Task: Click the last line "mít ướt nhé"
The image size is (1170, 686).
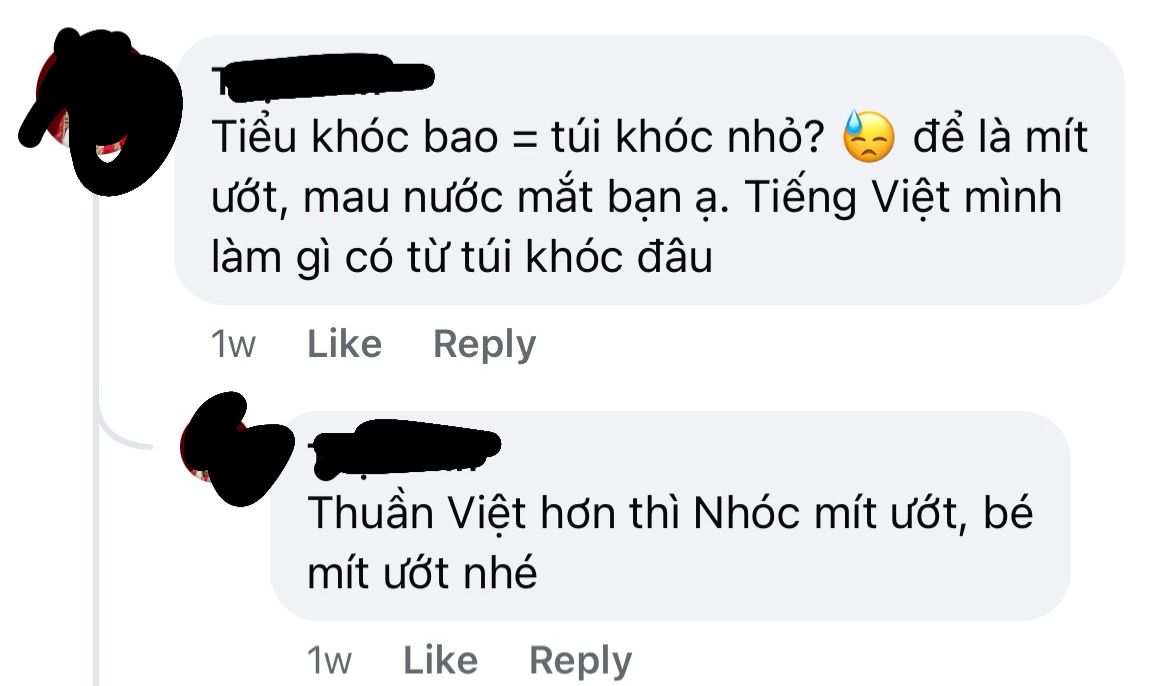Action: click(x=422, y=574)
